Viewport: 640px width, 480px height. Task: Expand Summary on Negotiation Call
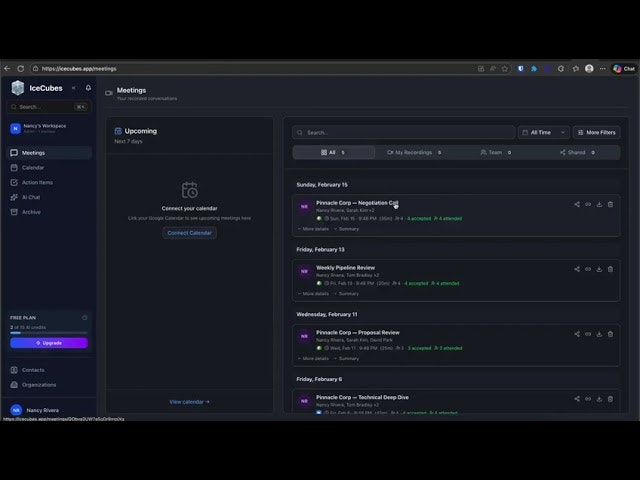pyautogui.click(x=347, y=229)
